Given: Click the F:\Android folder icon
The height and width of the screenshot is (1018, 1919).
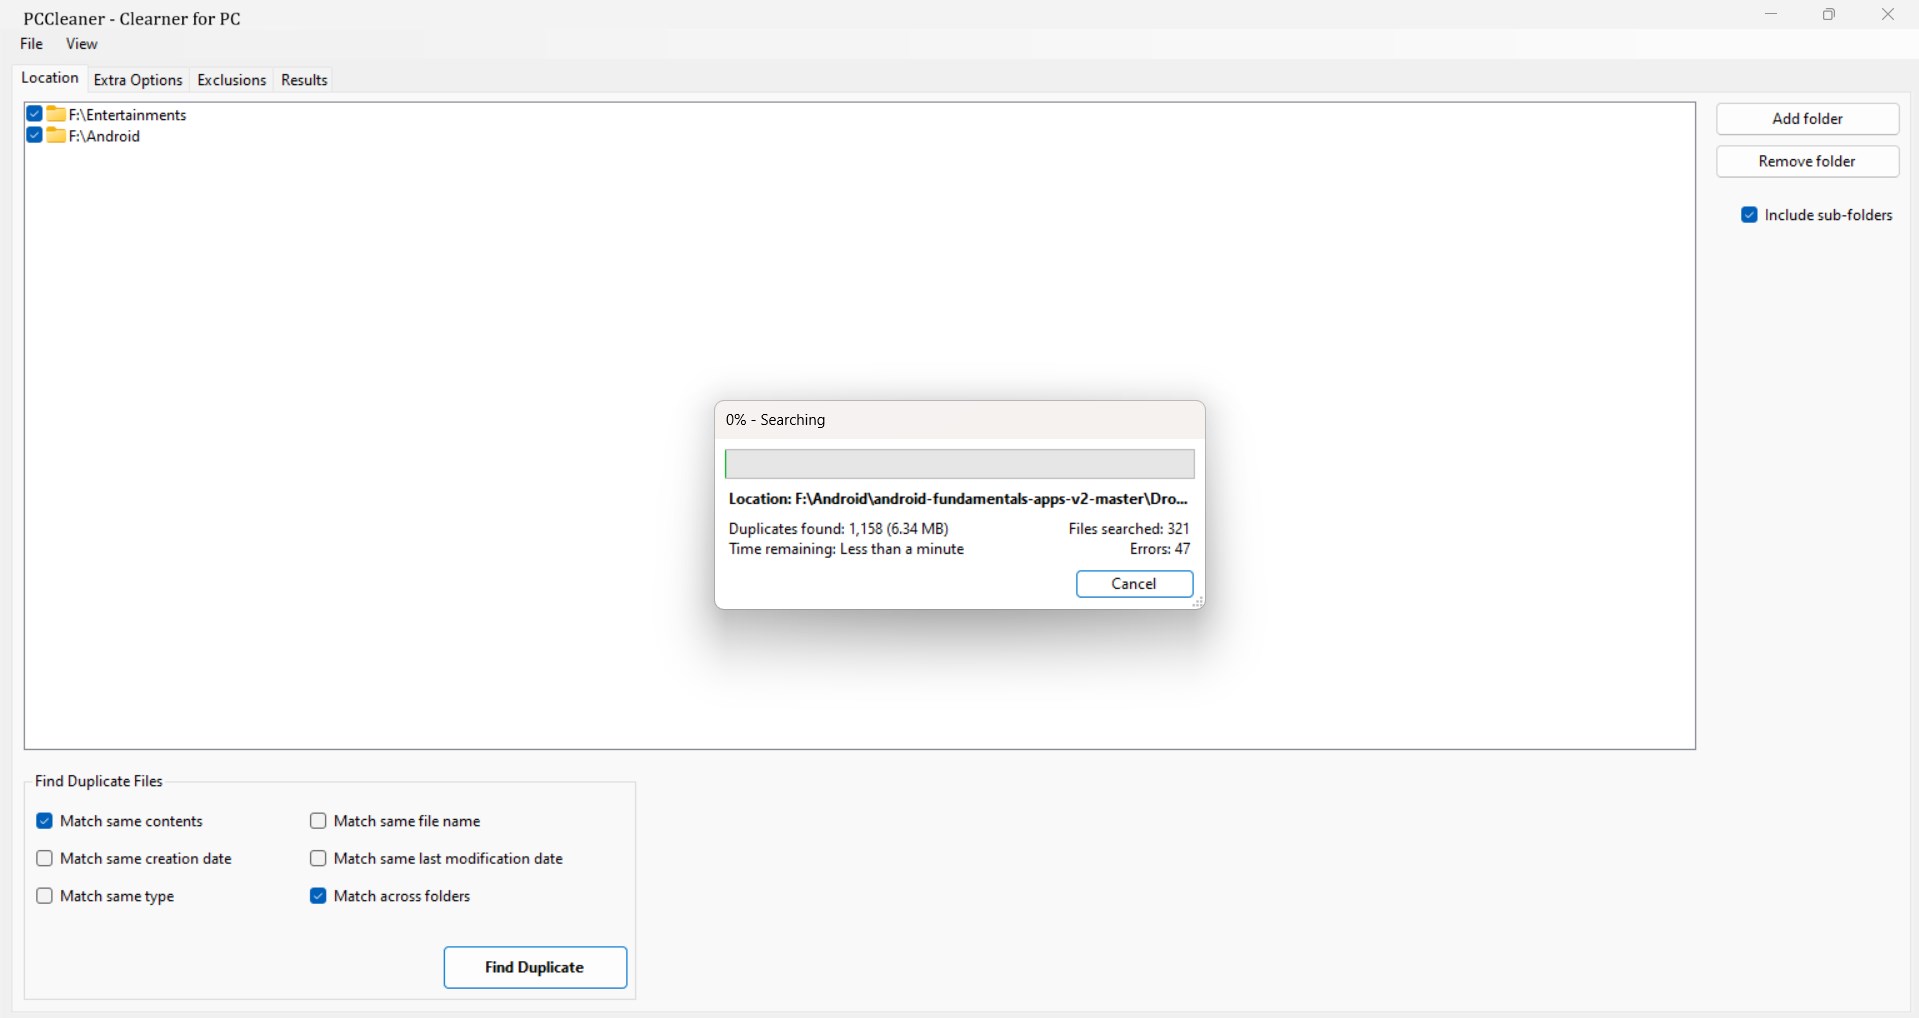Looking at the screenshot, I should point(56,136).
